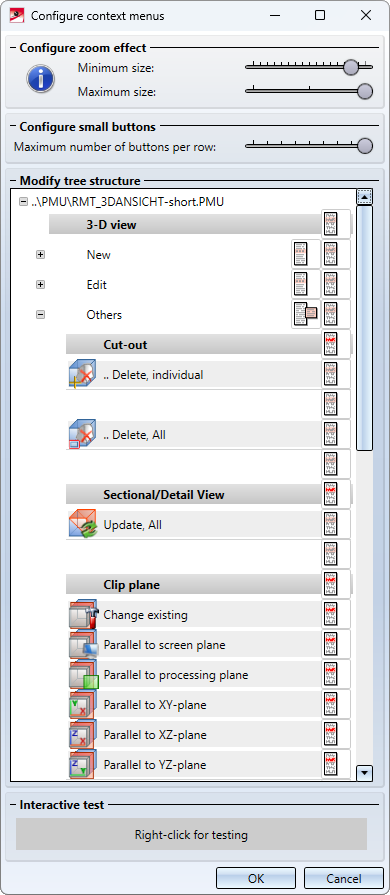Pick the Parallel to XY-plane icon

pyautogui.click(x=83, y=705)
